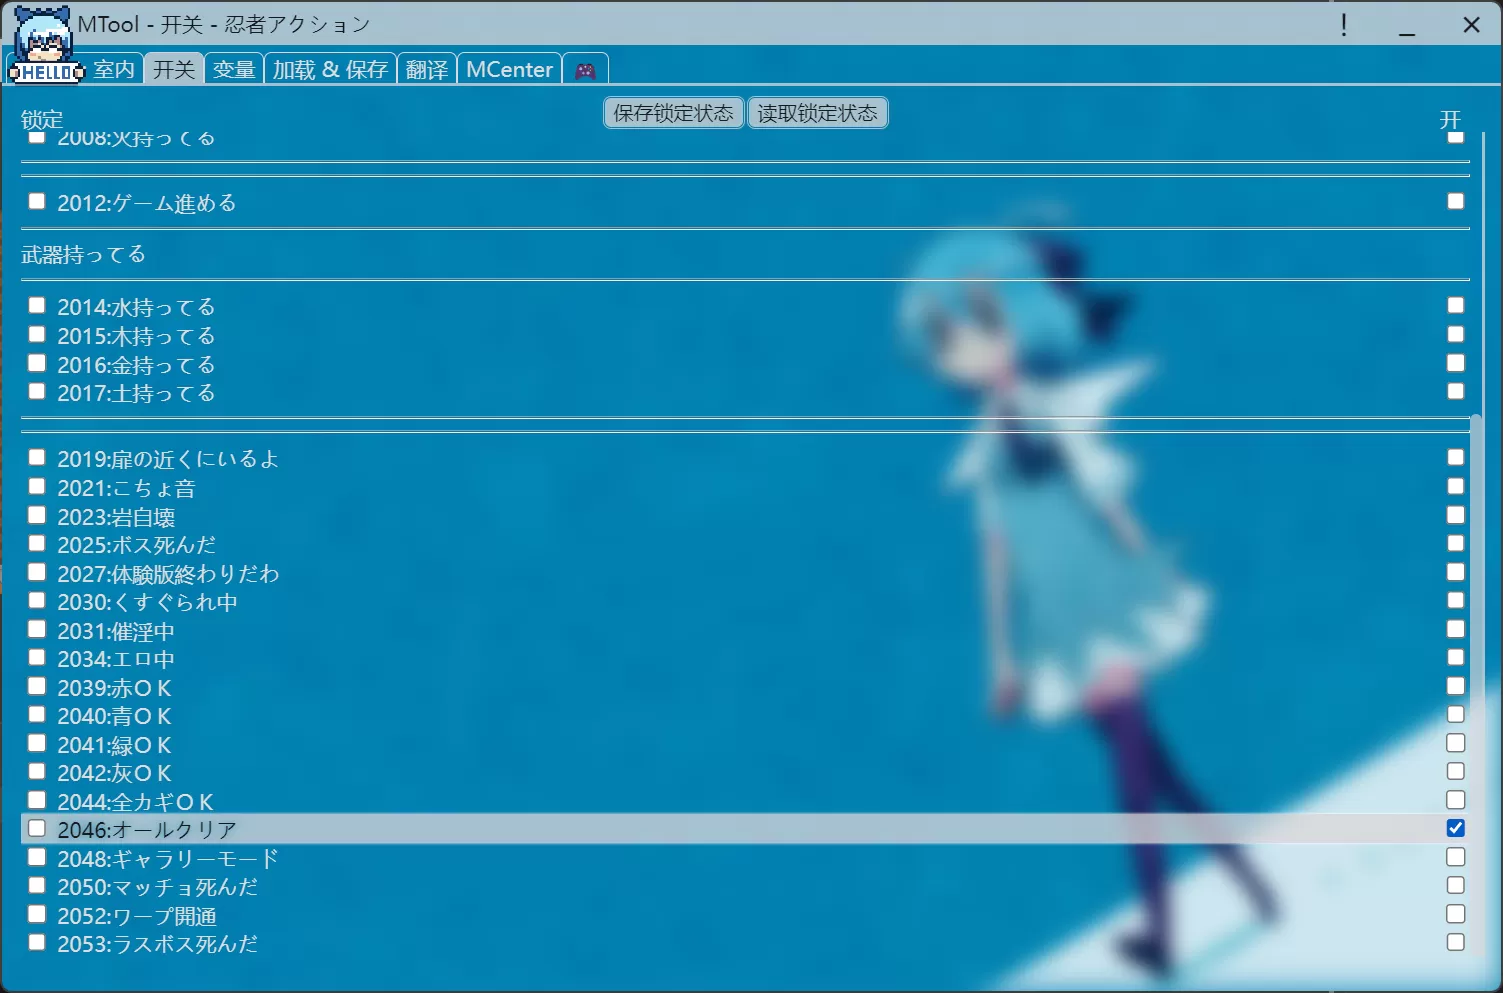Turn on switch 2041:緑ＯＫ
Viewport: 1503px width, 993px height.
[x=1456, y=743]
